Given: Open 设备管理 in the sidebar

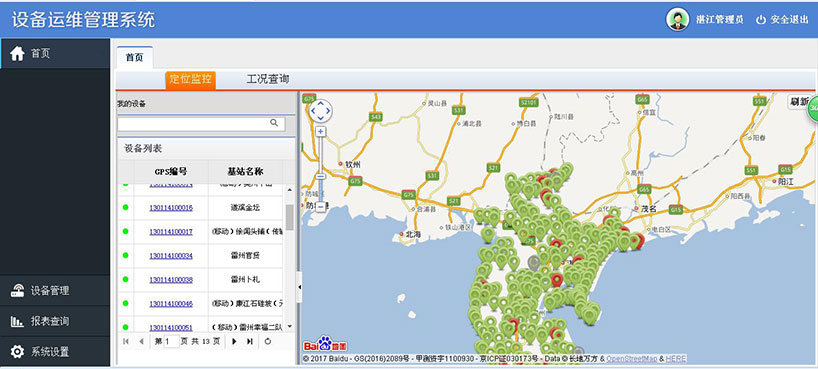Looking at the screenshot, I should (55, 291).
